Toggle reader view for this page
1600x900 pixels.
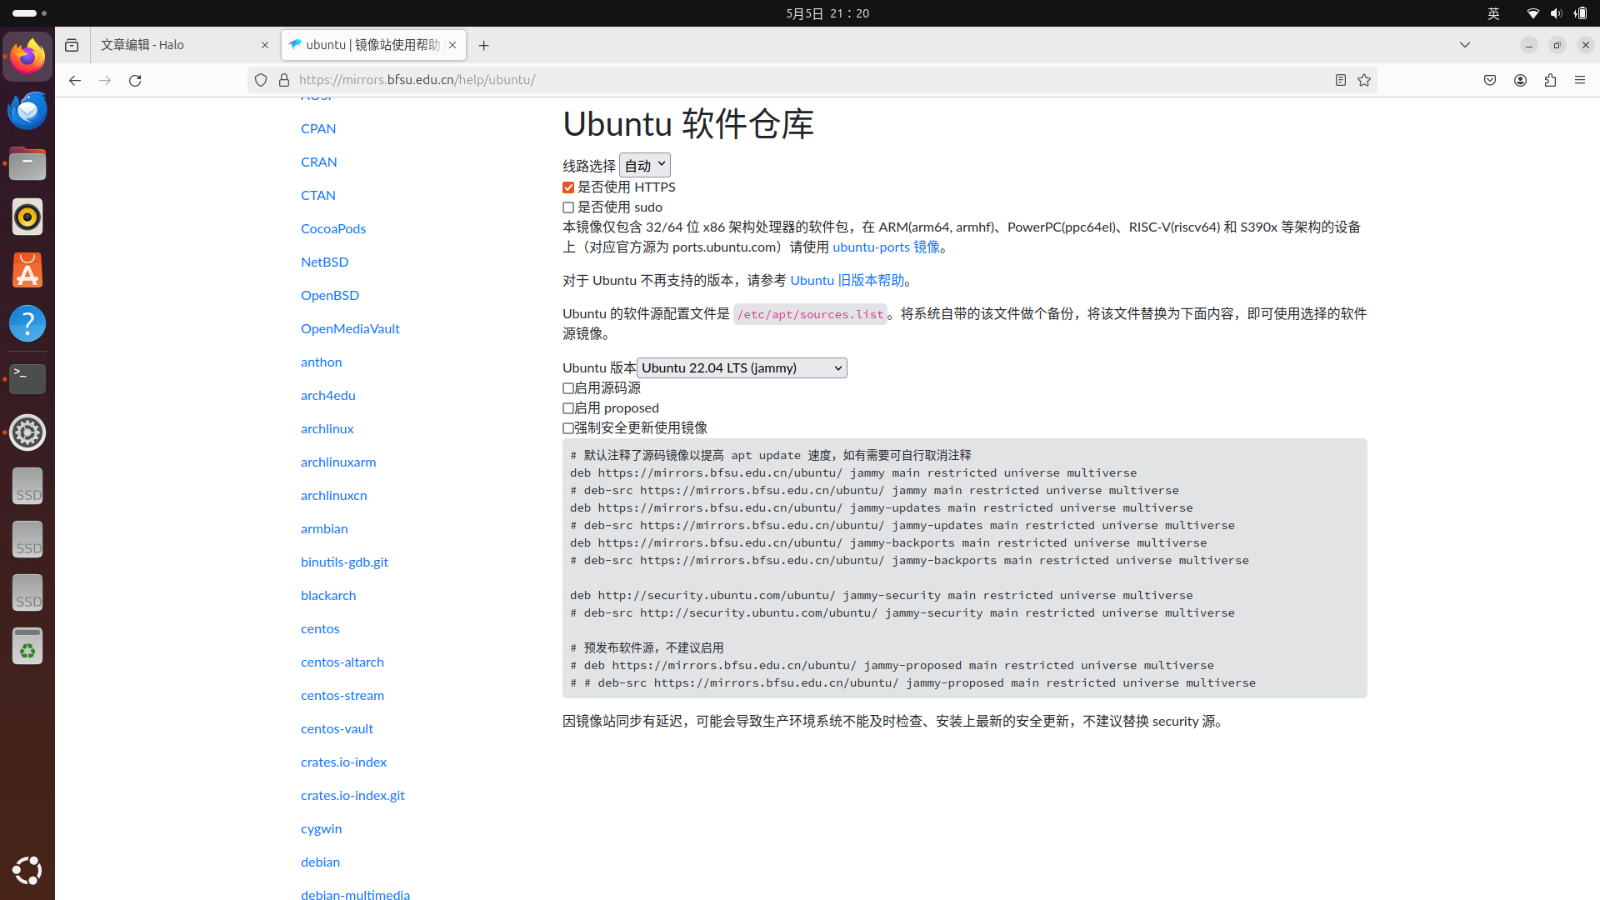(x=1340, y=80)
